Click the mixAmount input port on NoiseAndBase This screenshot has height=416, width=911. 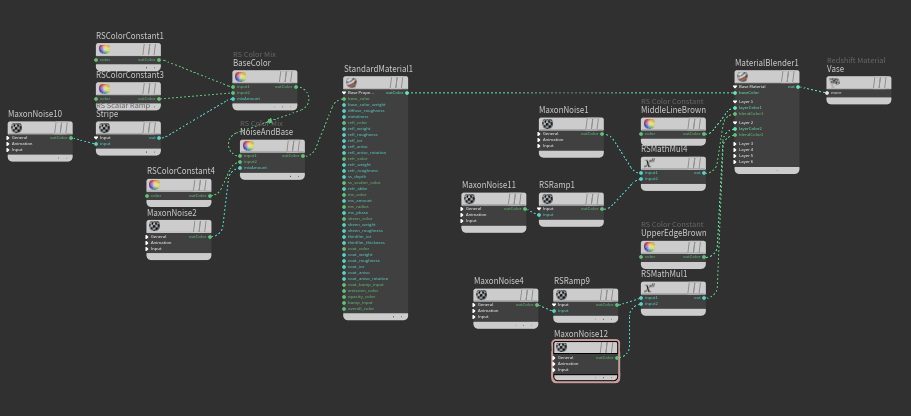pyautogui.click(x=241, y=168)
